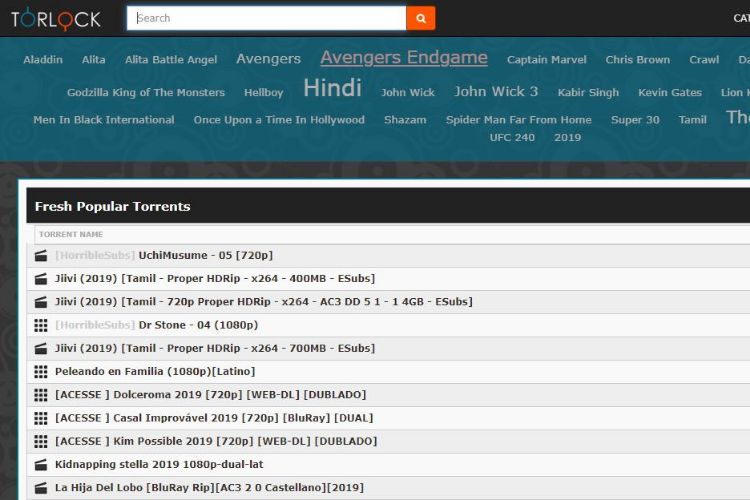750x500 pixels.
Task: Open the UFC 240 tag
Action: pyautogui.click(x=512, y=137)
